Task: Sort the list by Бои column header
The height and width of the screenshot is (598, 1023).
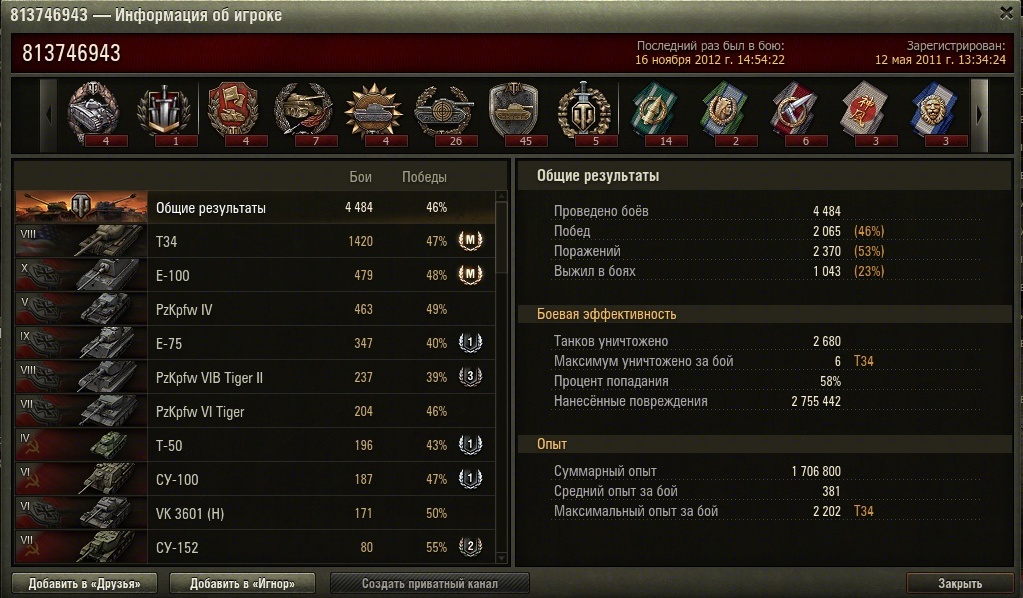Action: coord(360,177)
